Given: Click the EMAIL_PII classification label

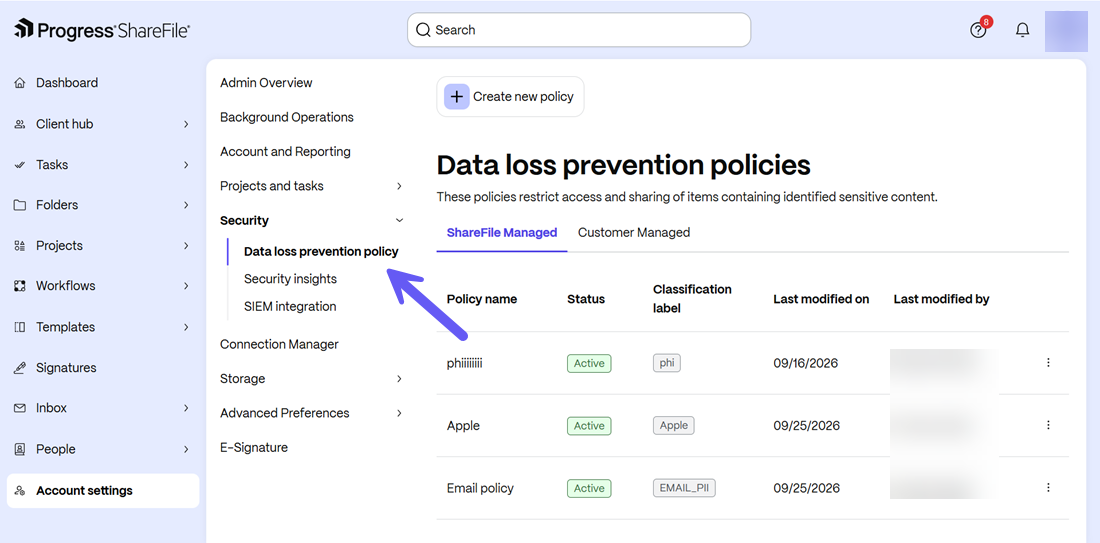Looking at the screenshot, I should [x=684, y=488].
